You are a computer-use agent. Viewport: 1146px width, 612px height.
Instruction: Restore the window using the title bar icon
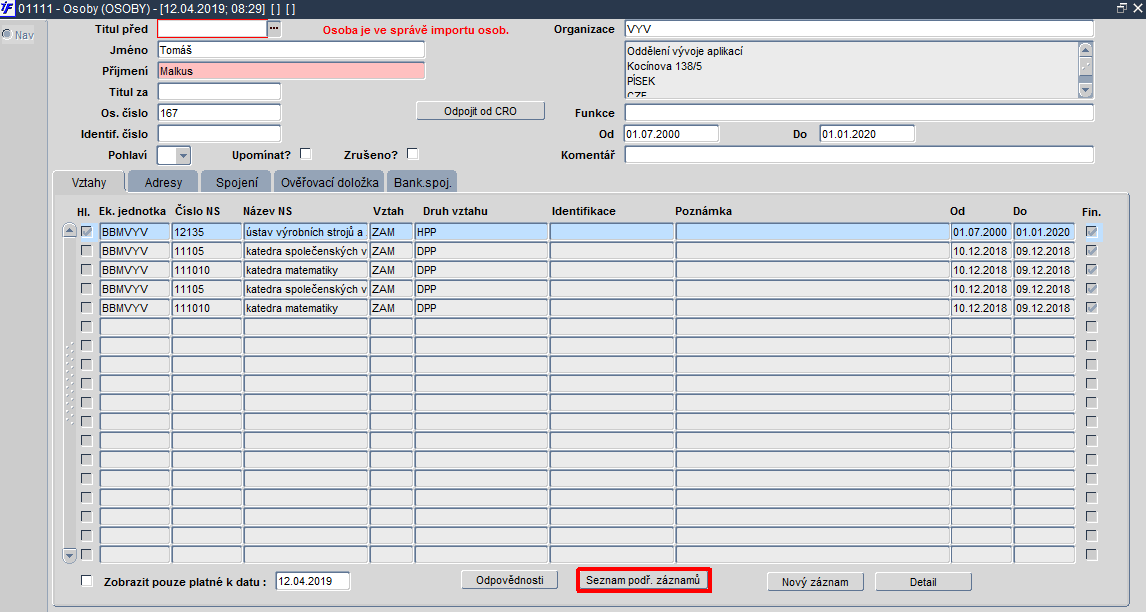1122,8
